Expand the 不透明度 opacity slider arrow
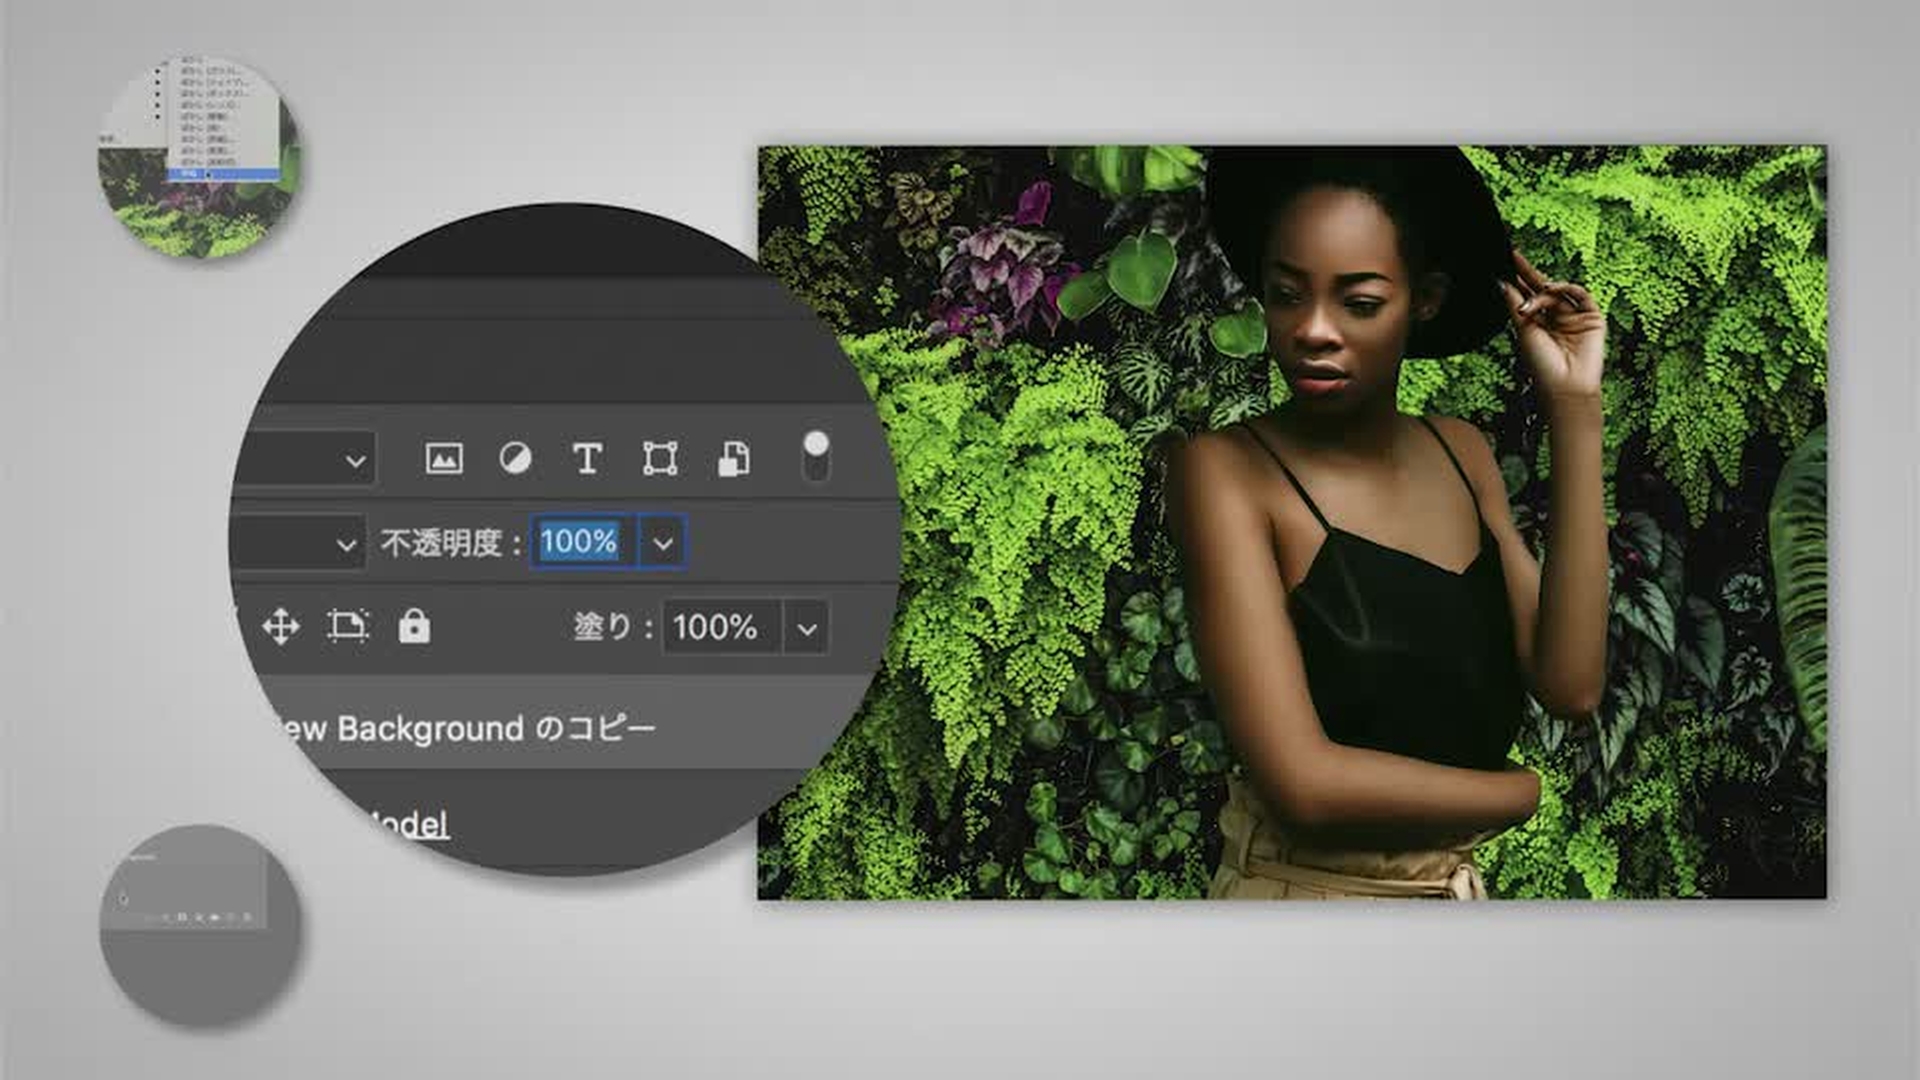Screen dimensions: 1920x1080 coord(663,543)
